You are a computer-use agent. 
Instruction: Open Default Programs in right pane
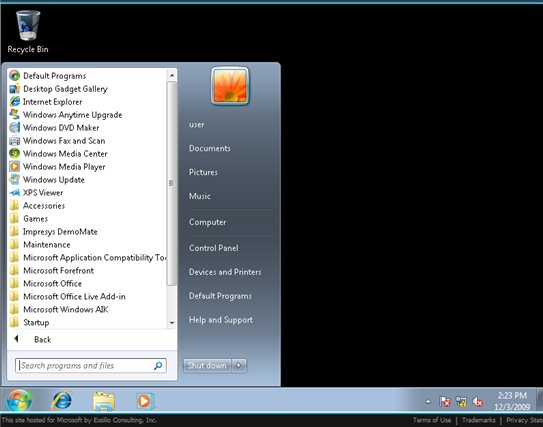(x=220, y=296)
